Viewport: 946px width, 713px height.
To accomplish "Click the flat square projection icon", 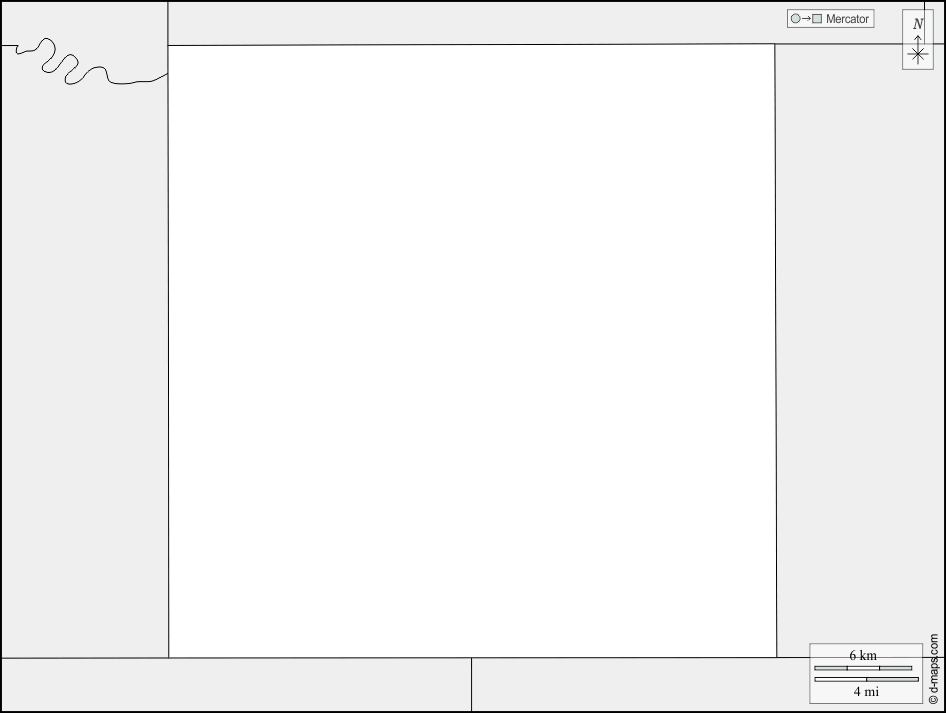I will (x=817, y=19).
